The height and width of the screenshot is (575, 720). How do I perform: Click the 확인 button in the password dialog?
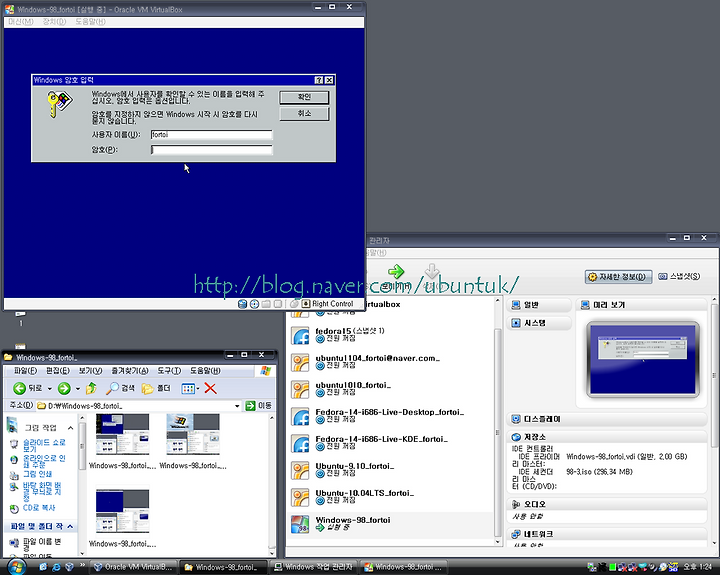tap(304, 97)
